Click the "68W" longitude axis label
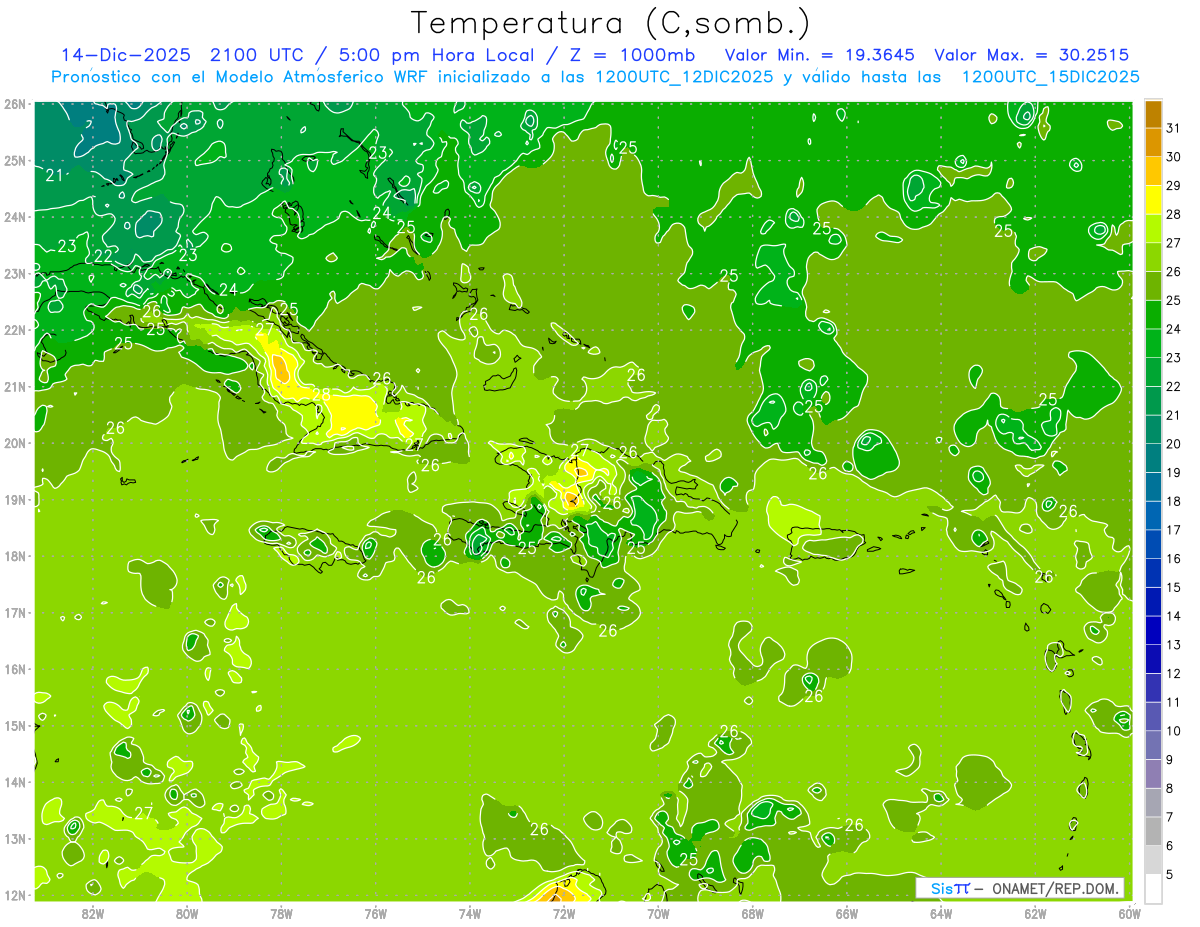This screenshot has width=1200, height=927. coord(752,913)
